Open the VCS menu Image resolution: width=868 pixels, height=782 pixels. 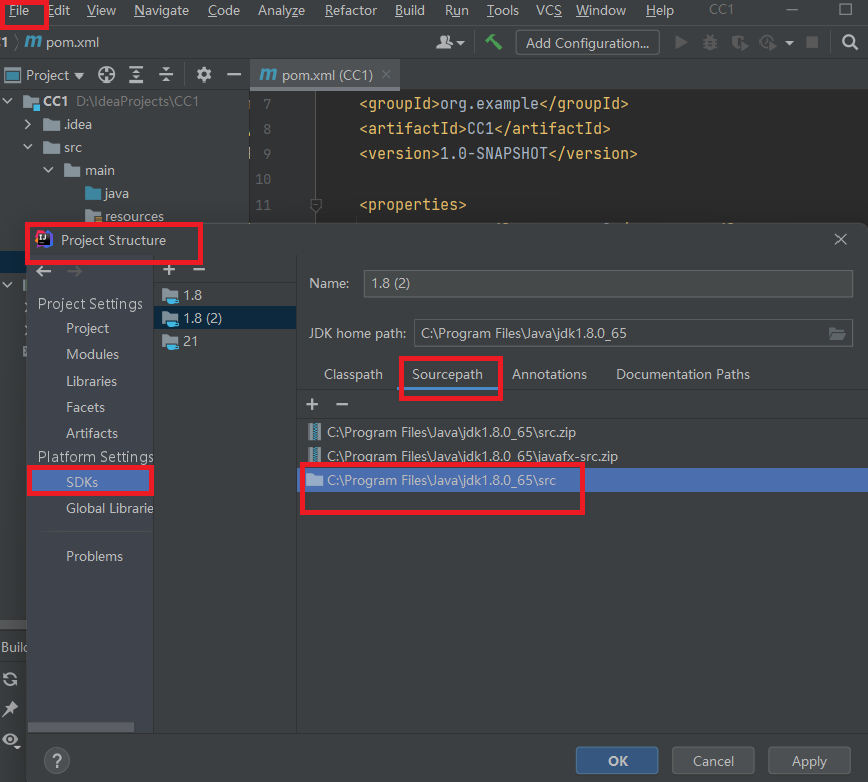point(548,11)
